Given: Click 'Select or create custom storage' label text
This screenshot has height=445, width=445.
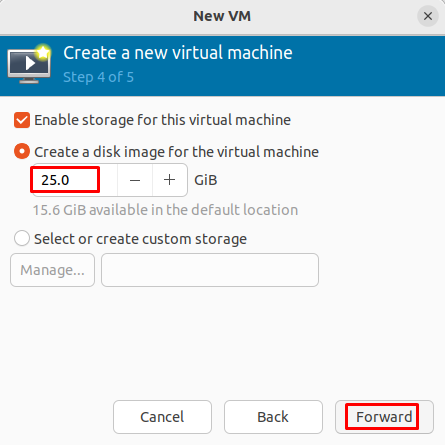Looking at the screenshot, I should pyautogui.click(x=140, y=239).
